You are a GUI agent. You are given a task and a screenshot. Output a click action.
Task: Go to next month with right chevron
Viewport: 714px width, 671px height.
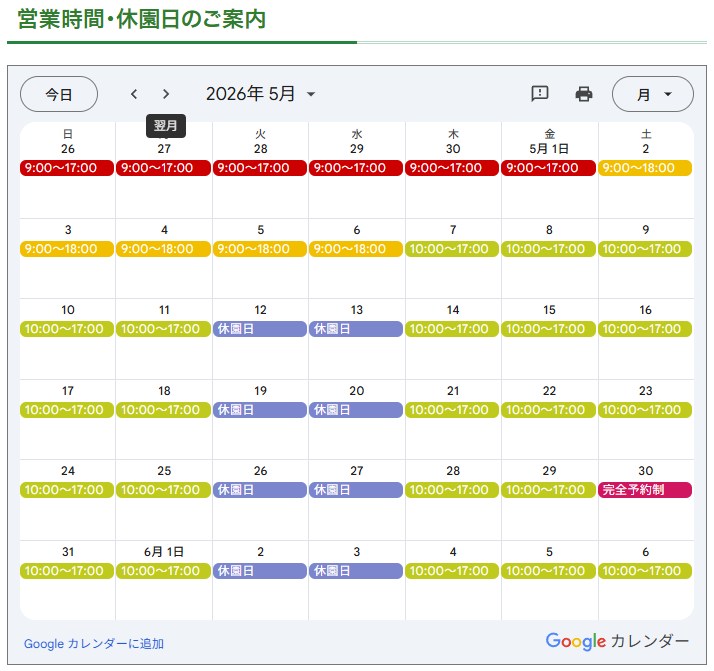click(x=166, y=94)
